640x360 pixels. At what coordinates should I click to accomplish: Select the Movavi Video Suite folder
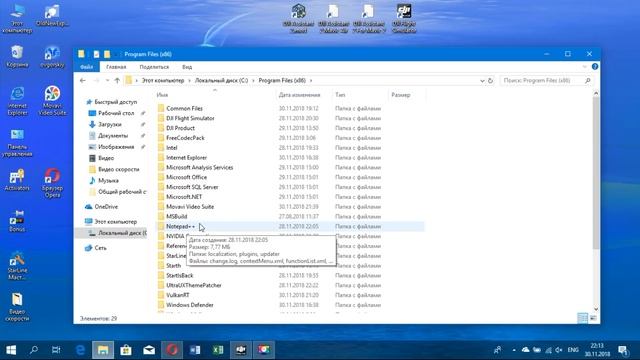coord(190,207)
